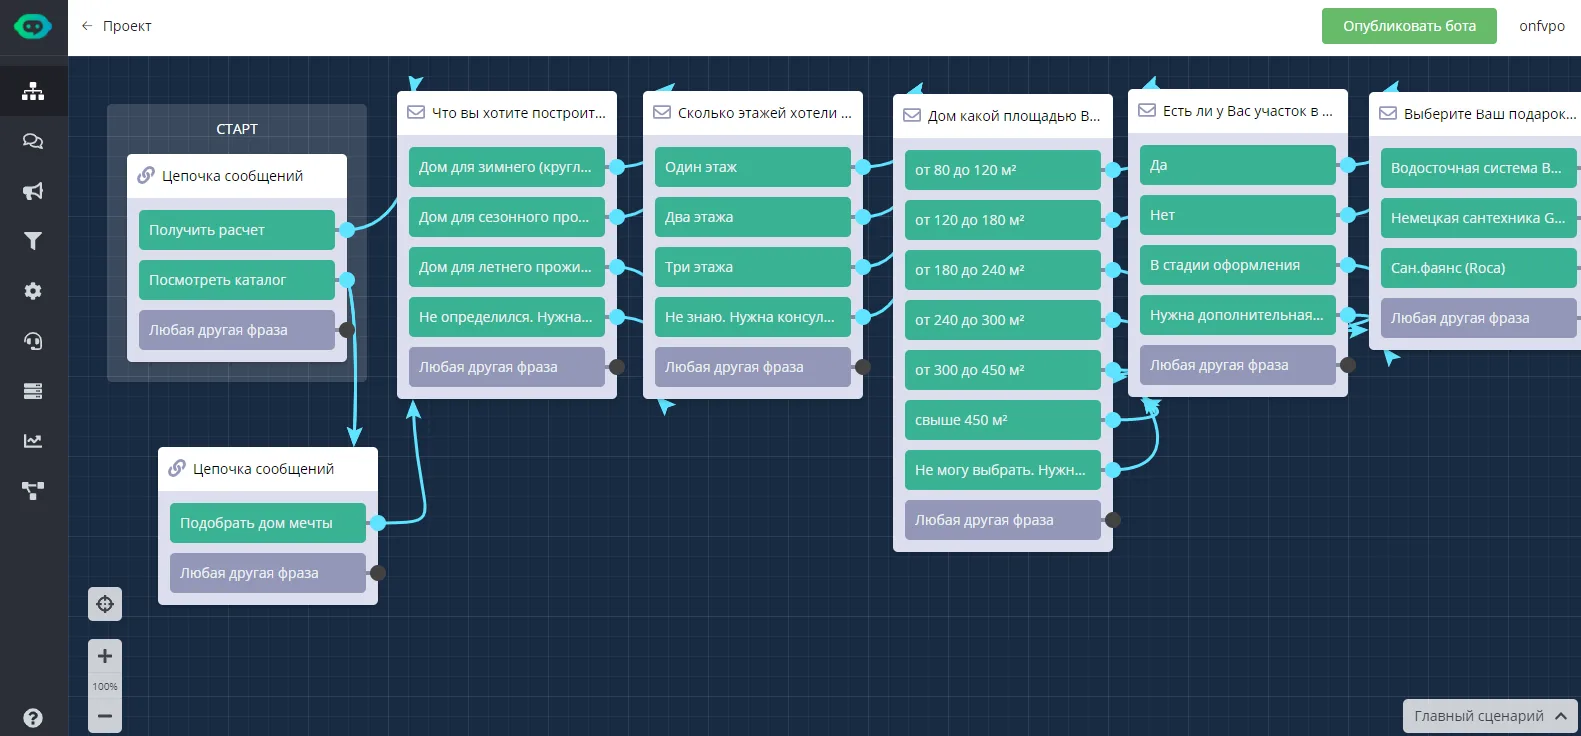Select the Подобрать дом мечты button
1581x736 pixels.
click(268, 523)
